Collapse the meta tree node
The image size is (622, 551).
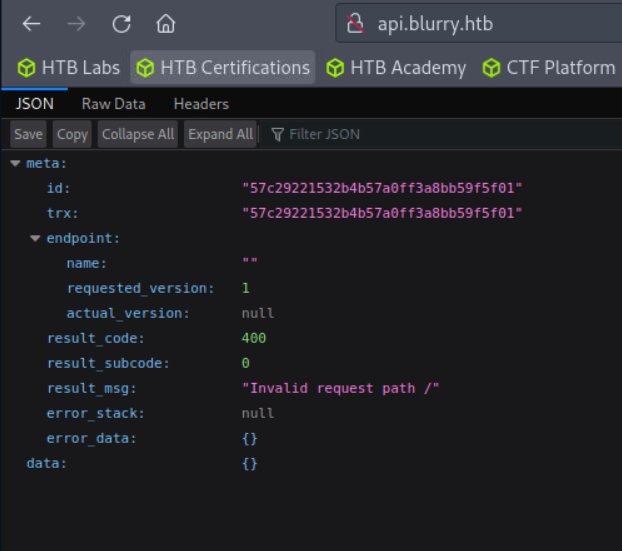pos(15,163)
